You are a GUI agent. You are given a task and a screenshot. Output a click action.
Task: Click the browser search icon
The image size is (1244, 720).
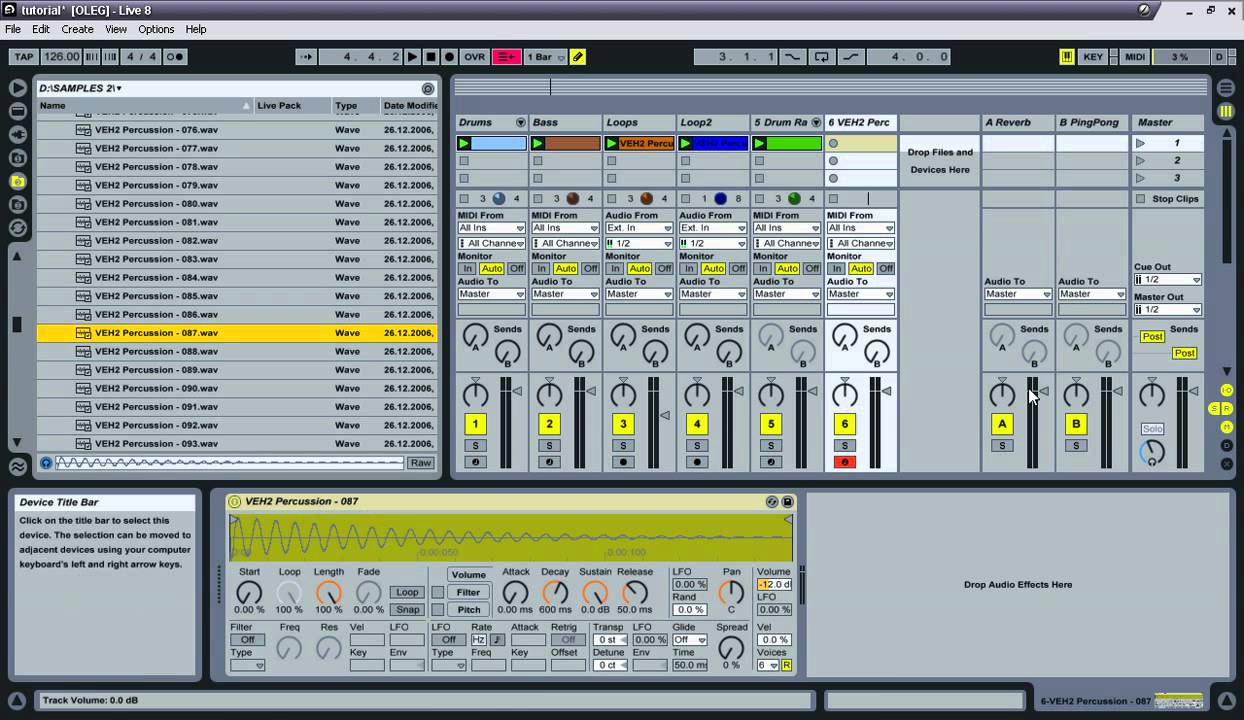pos(428,89)
